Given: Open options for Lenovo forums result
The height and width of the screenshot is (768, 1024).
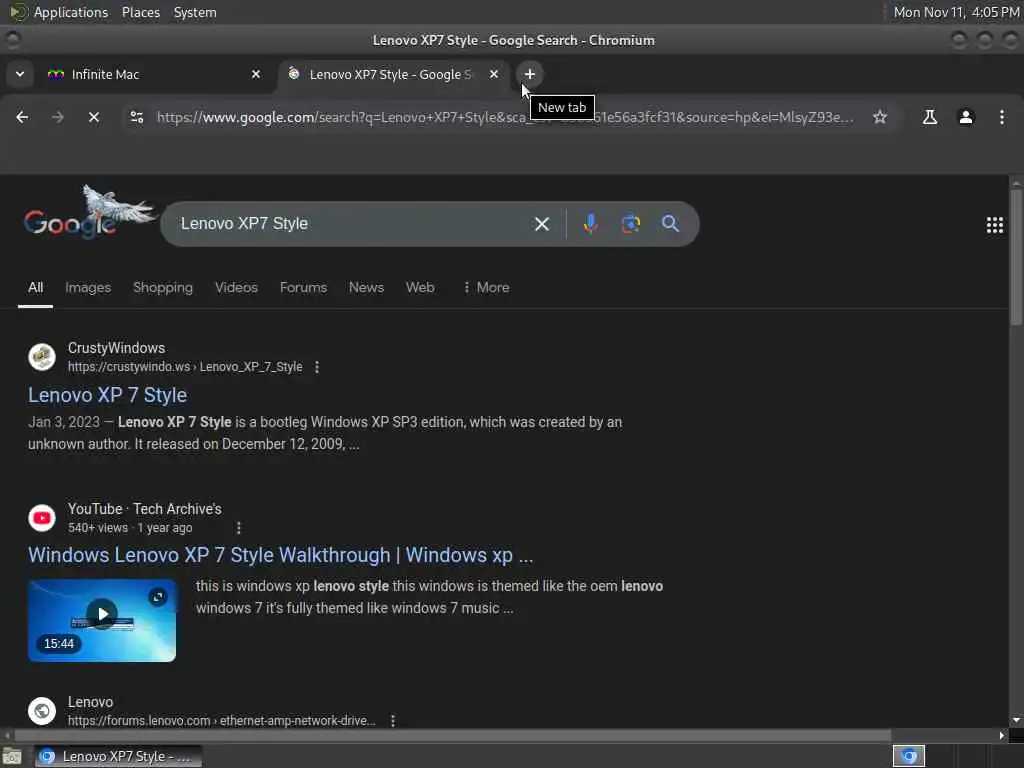Looking at the screenshot, I should point(392,721).
